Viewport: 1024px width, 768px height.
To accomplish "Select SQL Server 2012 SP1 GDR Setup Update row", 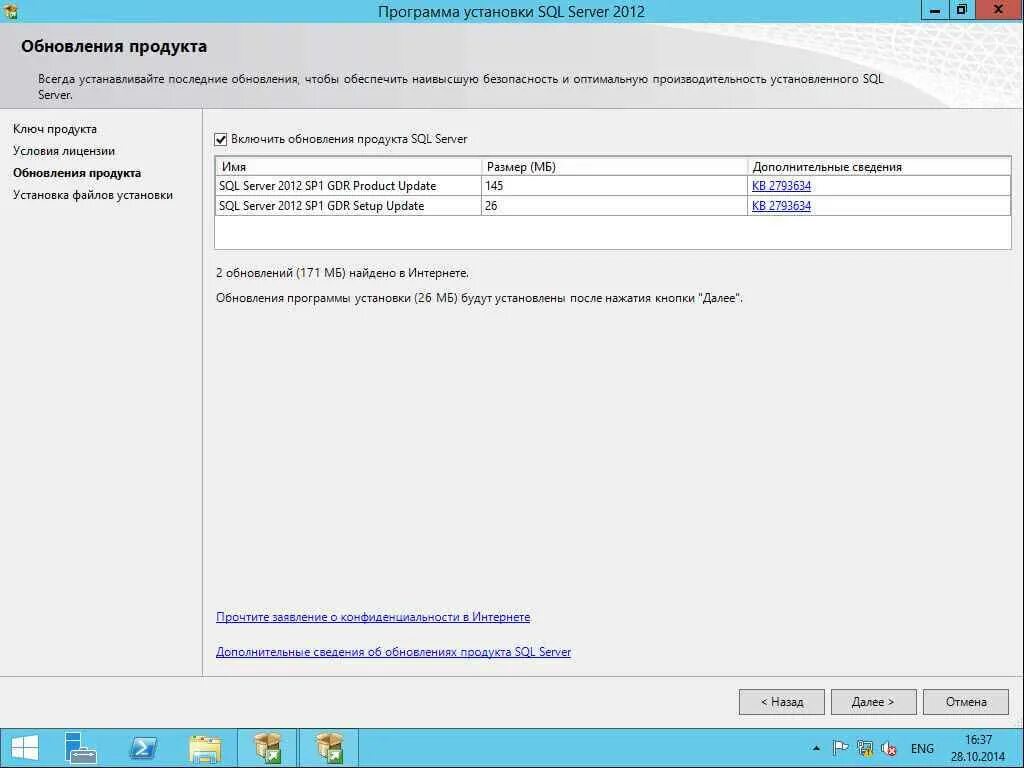I will point(613,206).
